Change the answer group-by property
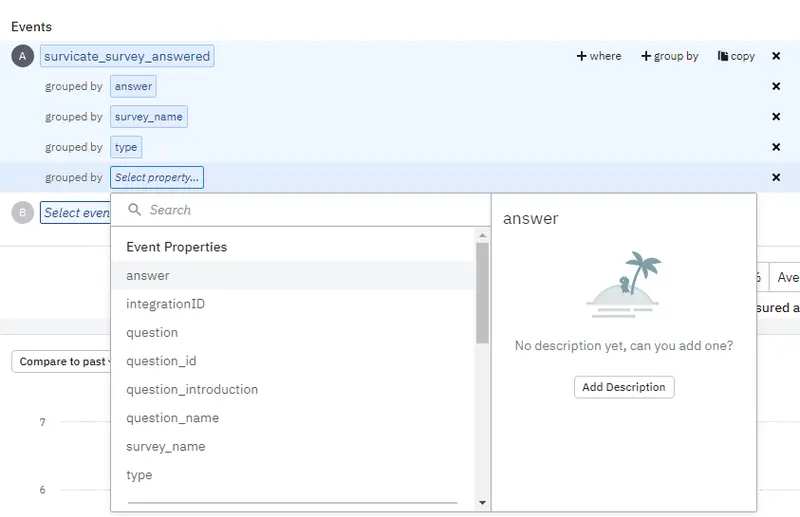Screen dimensions: 800x517 tap(133, 86)
